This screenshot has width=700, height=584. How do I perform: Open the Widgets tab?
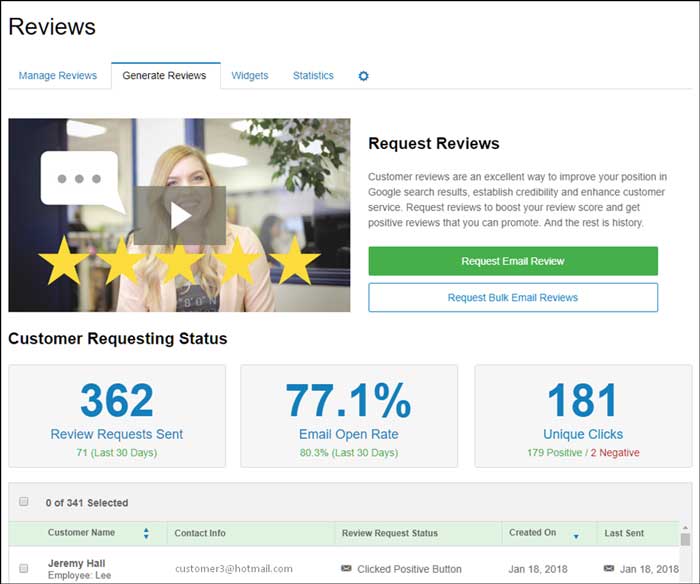coord(250,75)
